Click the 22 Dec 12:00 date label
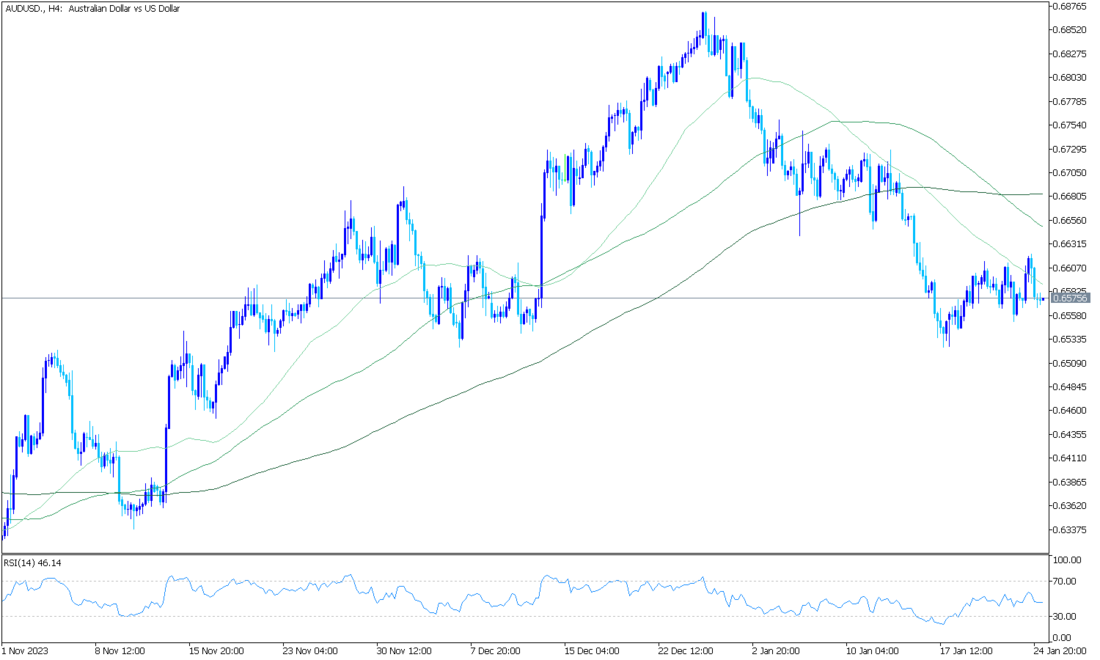This screenshot has width=1100, height=660. click(686, 651)
